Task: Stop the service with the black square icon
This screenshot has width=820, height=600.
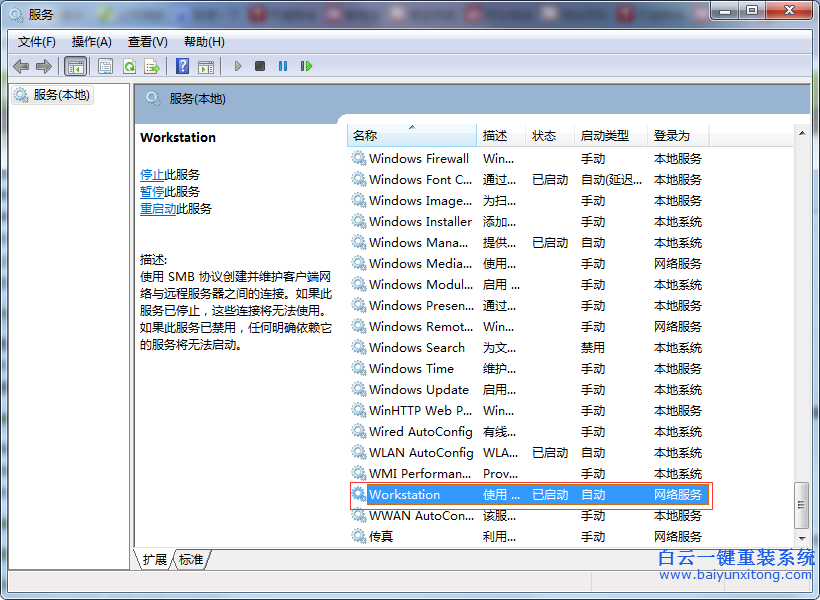Action: pyautogui.click(x=260, y=66)
